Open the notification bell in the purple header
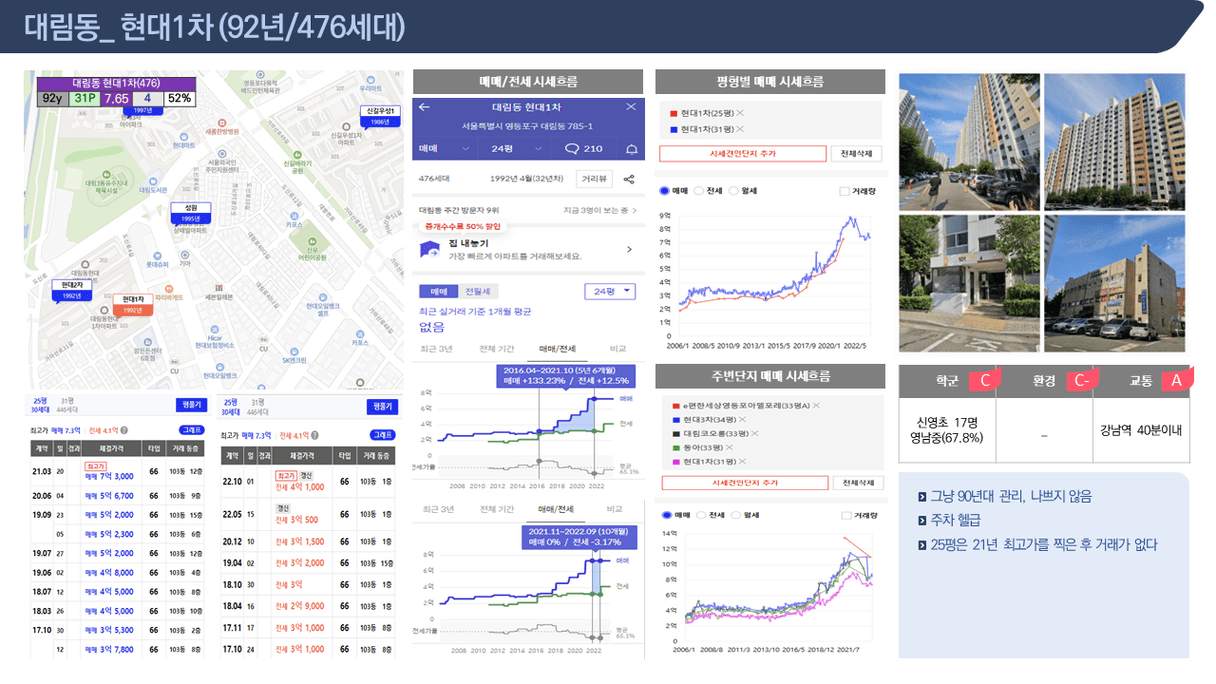 pos(631,149)
